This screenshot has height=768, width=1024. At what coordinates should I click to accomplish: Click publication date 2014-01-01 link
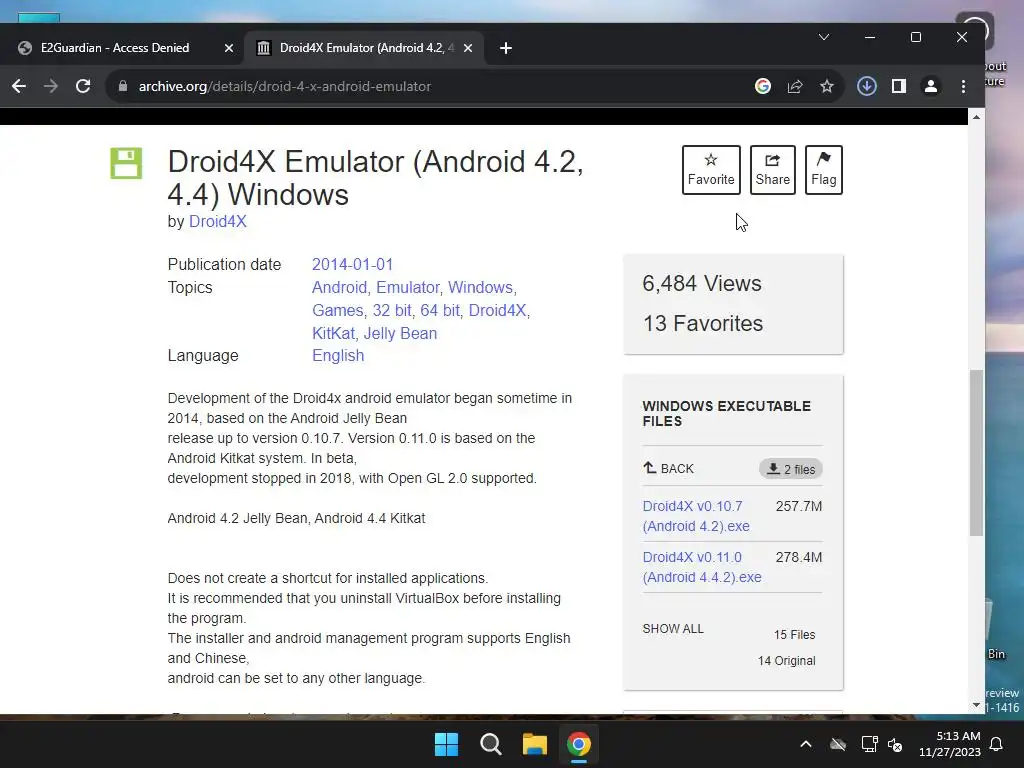click(x=352, y=264)
